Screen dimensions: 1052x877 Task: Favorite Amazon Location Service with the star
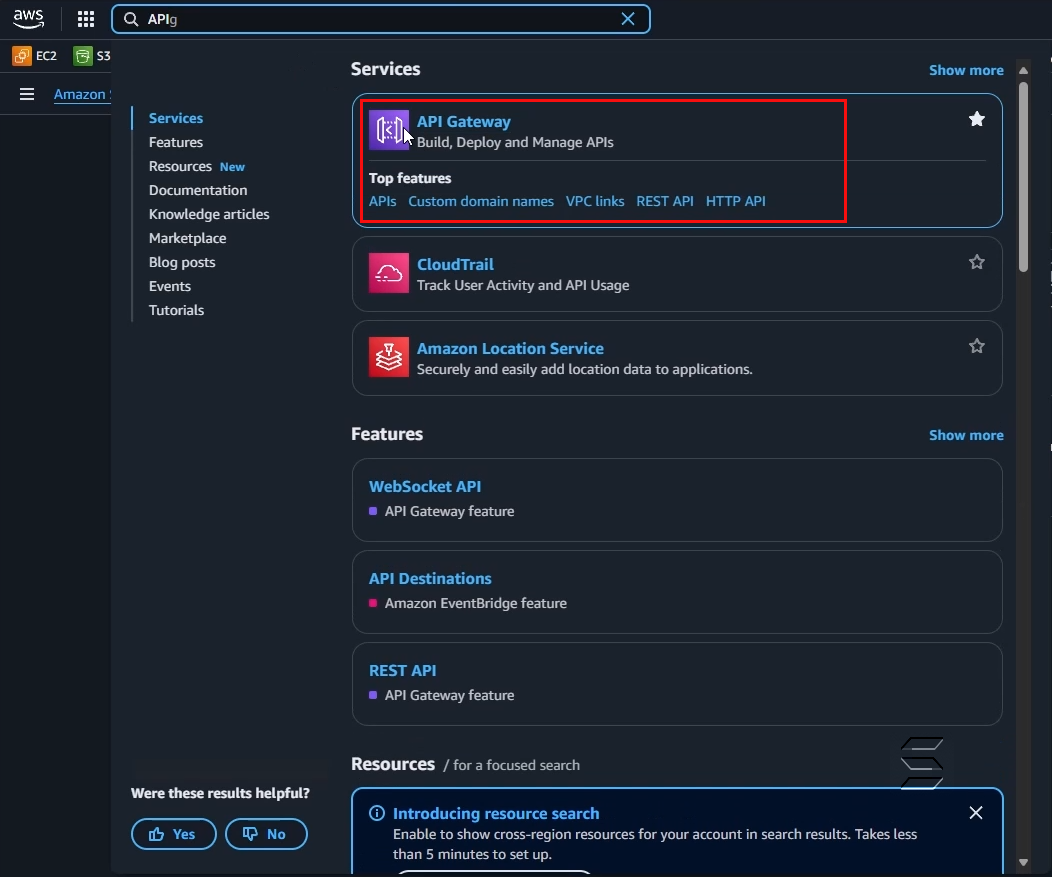(977, 346)
